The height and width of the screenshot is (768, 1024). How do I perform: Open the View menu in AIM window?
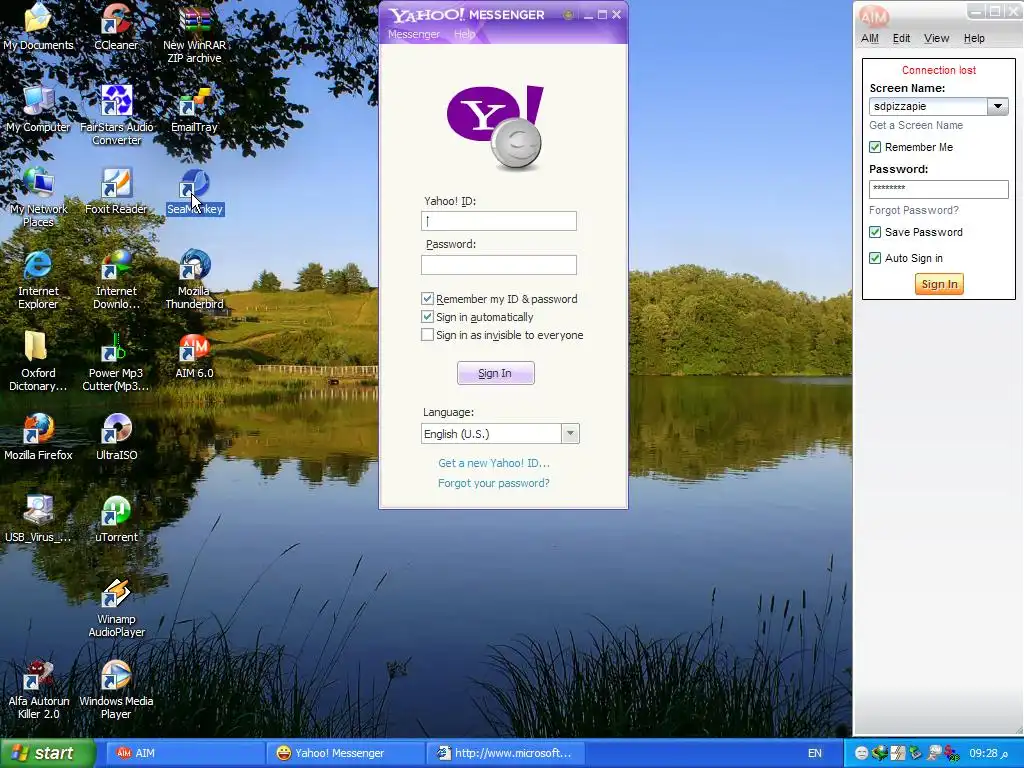pyautogui.click(x=936, y=38)
